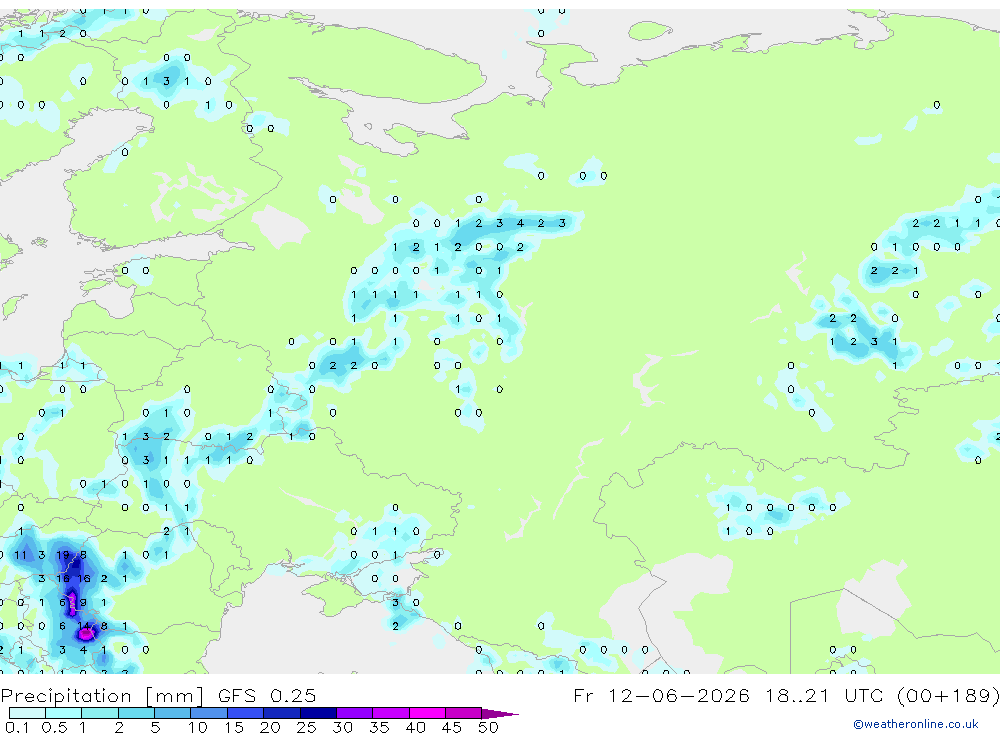Click the '11' precipitation value on the map
1000x733 pixels.
tap(20, 555)
